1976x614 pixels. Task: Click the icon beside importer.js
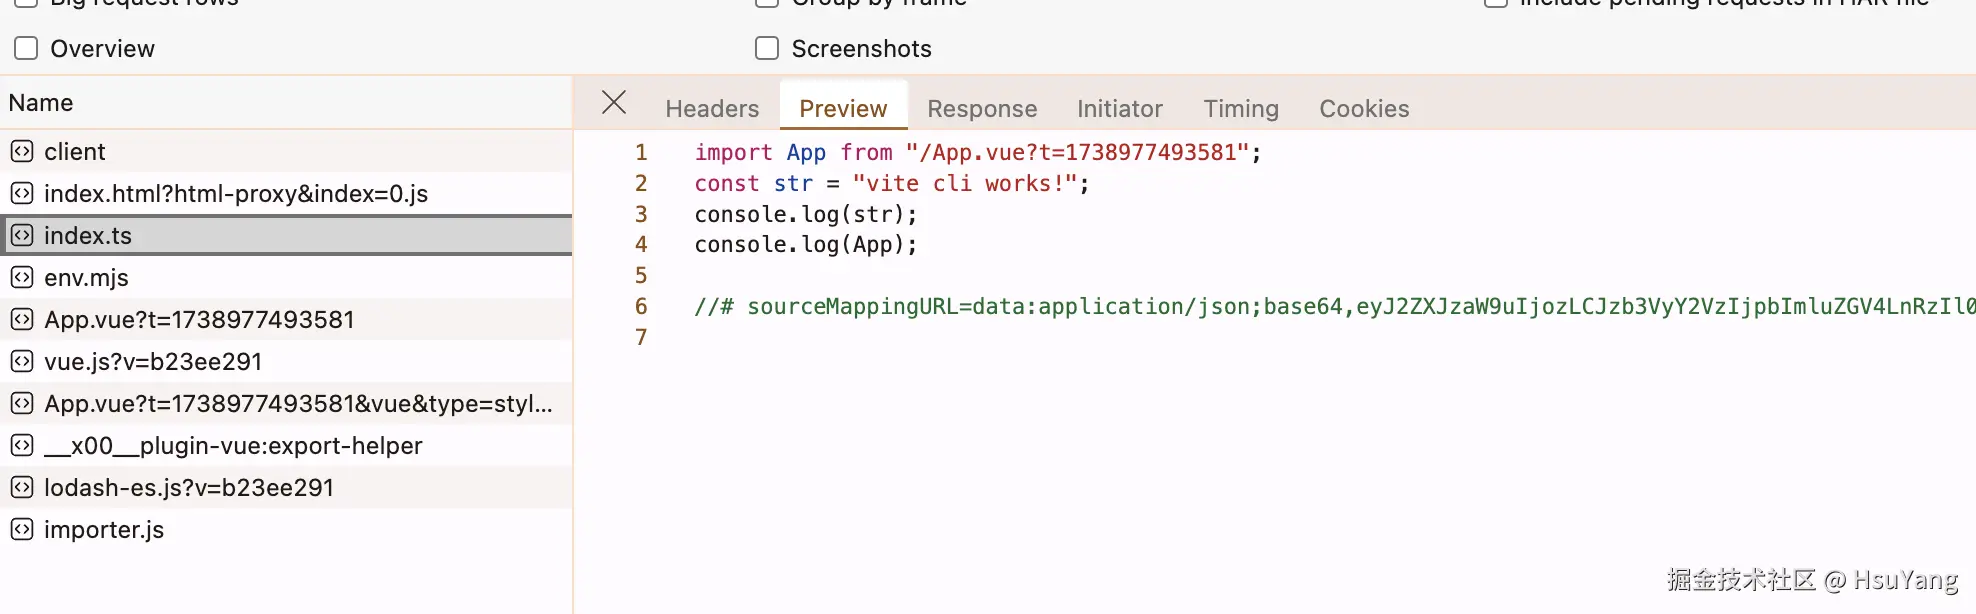point(22,529)
